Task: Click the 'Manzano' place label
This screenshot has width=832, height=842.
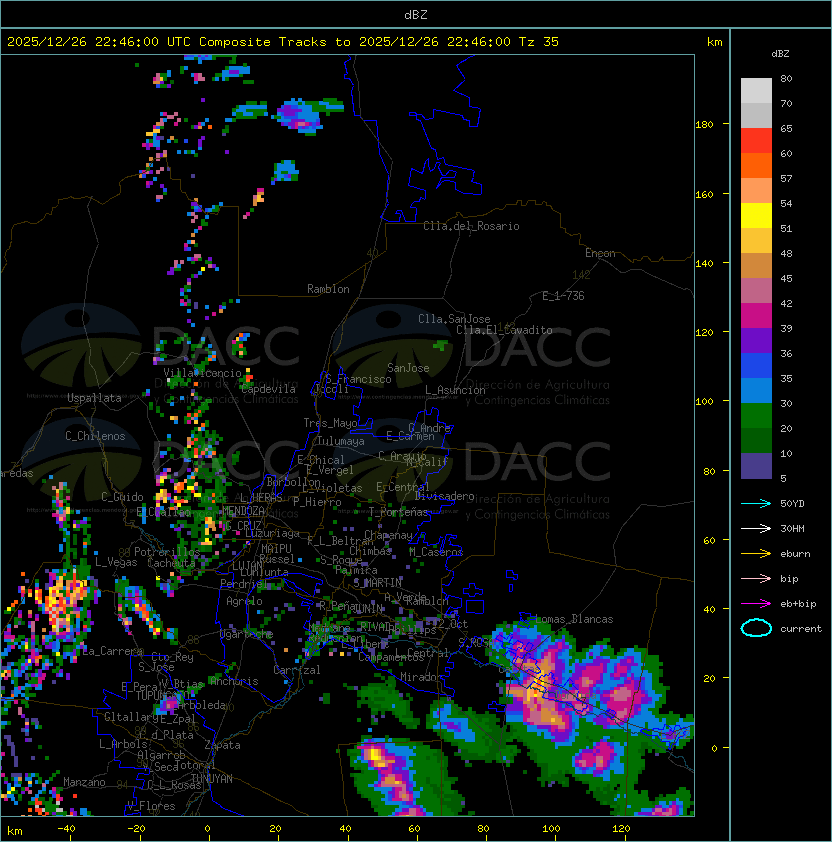Action: click(84, 782)
